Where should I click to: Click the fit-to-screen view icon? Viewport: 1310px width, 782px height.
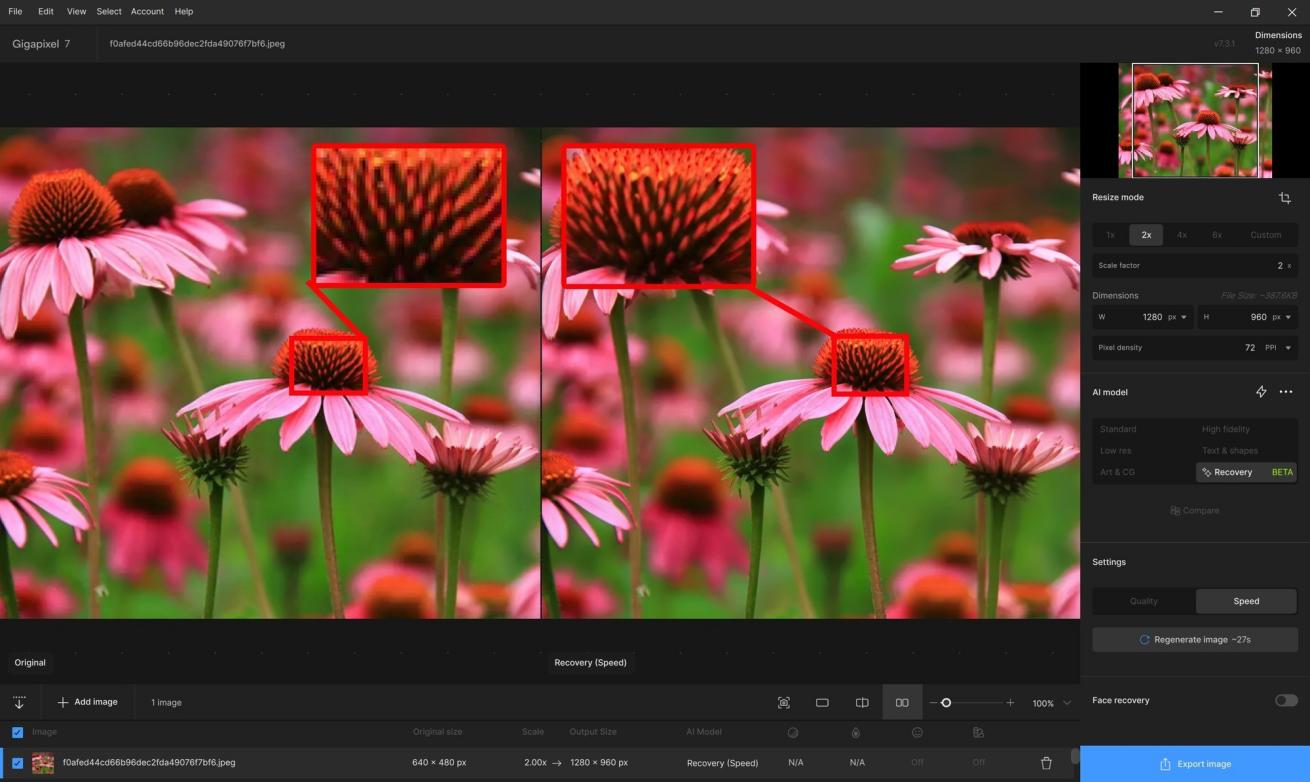pyautogui.click(x=783, y=703)
